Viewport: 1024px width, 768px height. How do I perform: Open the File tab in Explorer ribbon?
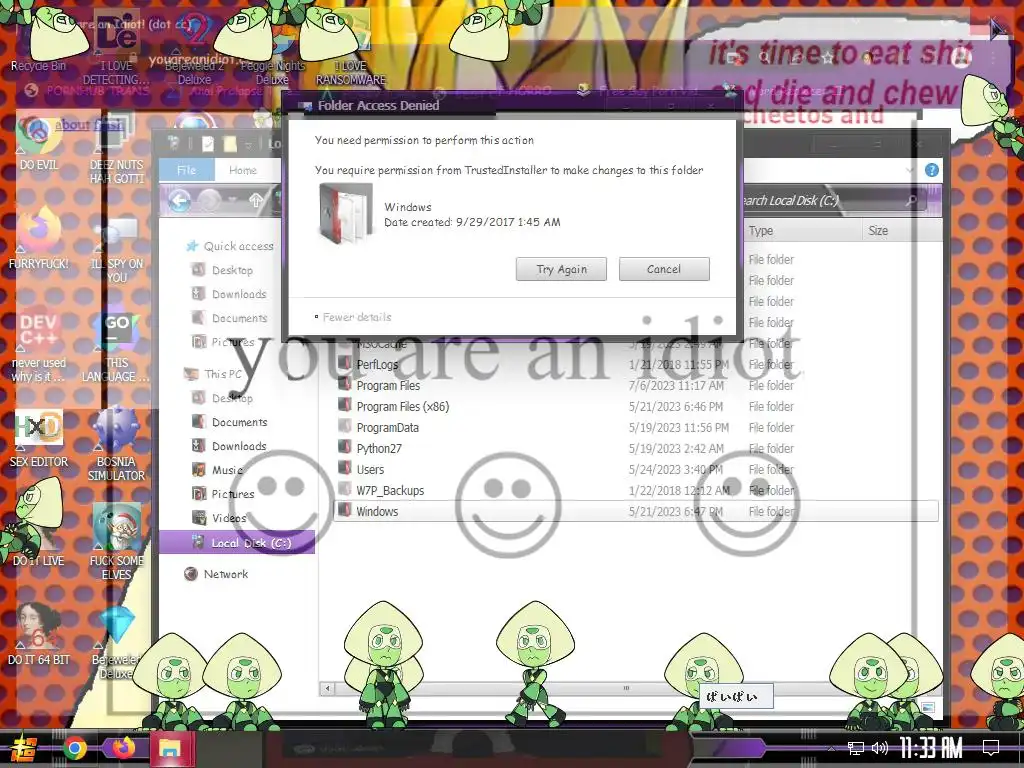[187, 170]
